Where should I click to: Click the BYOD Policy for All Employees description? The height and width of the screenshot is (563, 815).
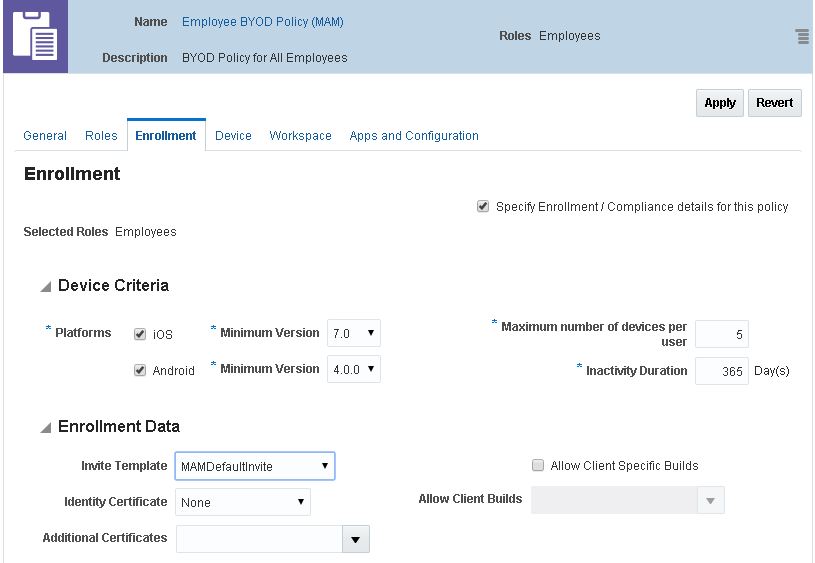pos(265,58)
